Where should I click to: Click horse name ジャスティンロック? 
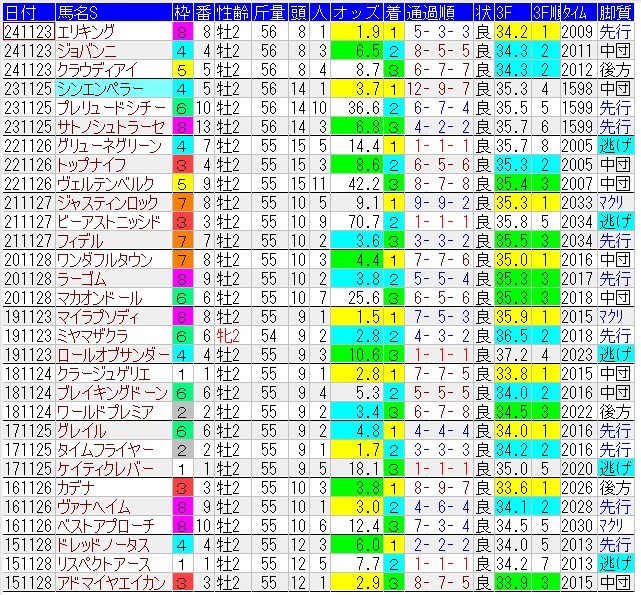tap(108, 203)
